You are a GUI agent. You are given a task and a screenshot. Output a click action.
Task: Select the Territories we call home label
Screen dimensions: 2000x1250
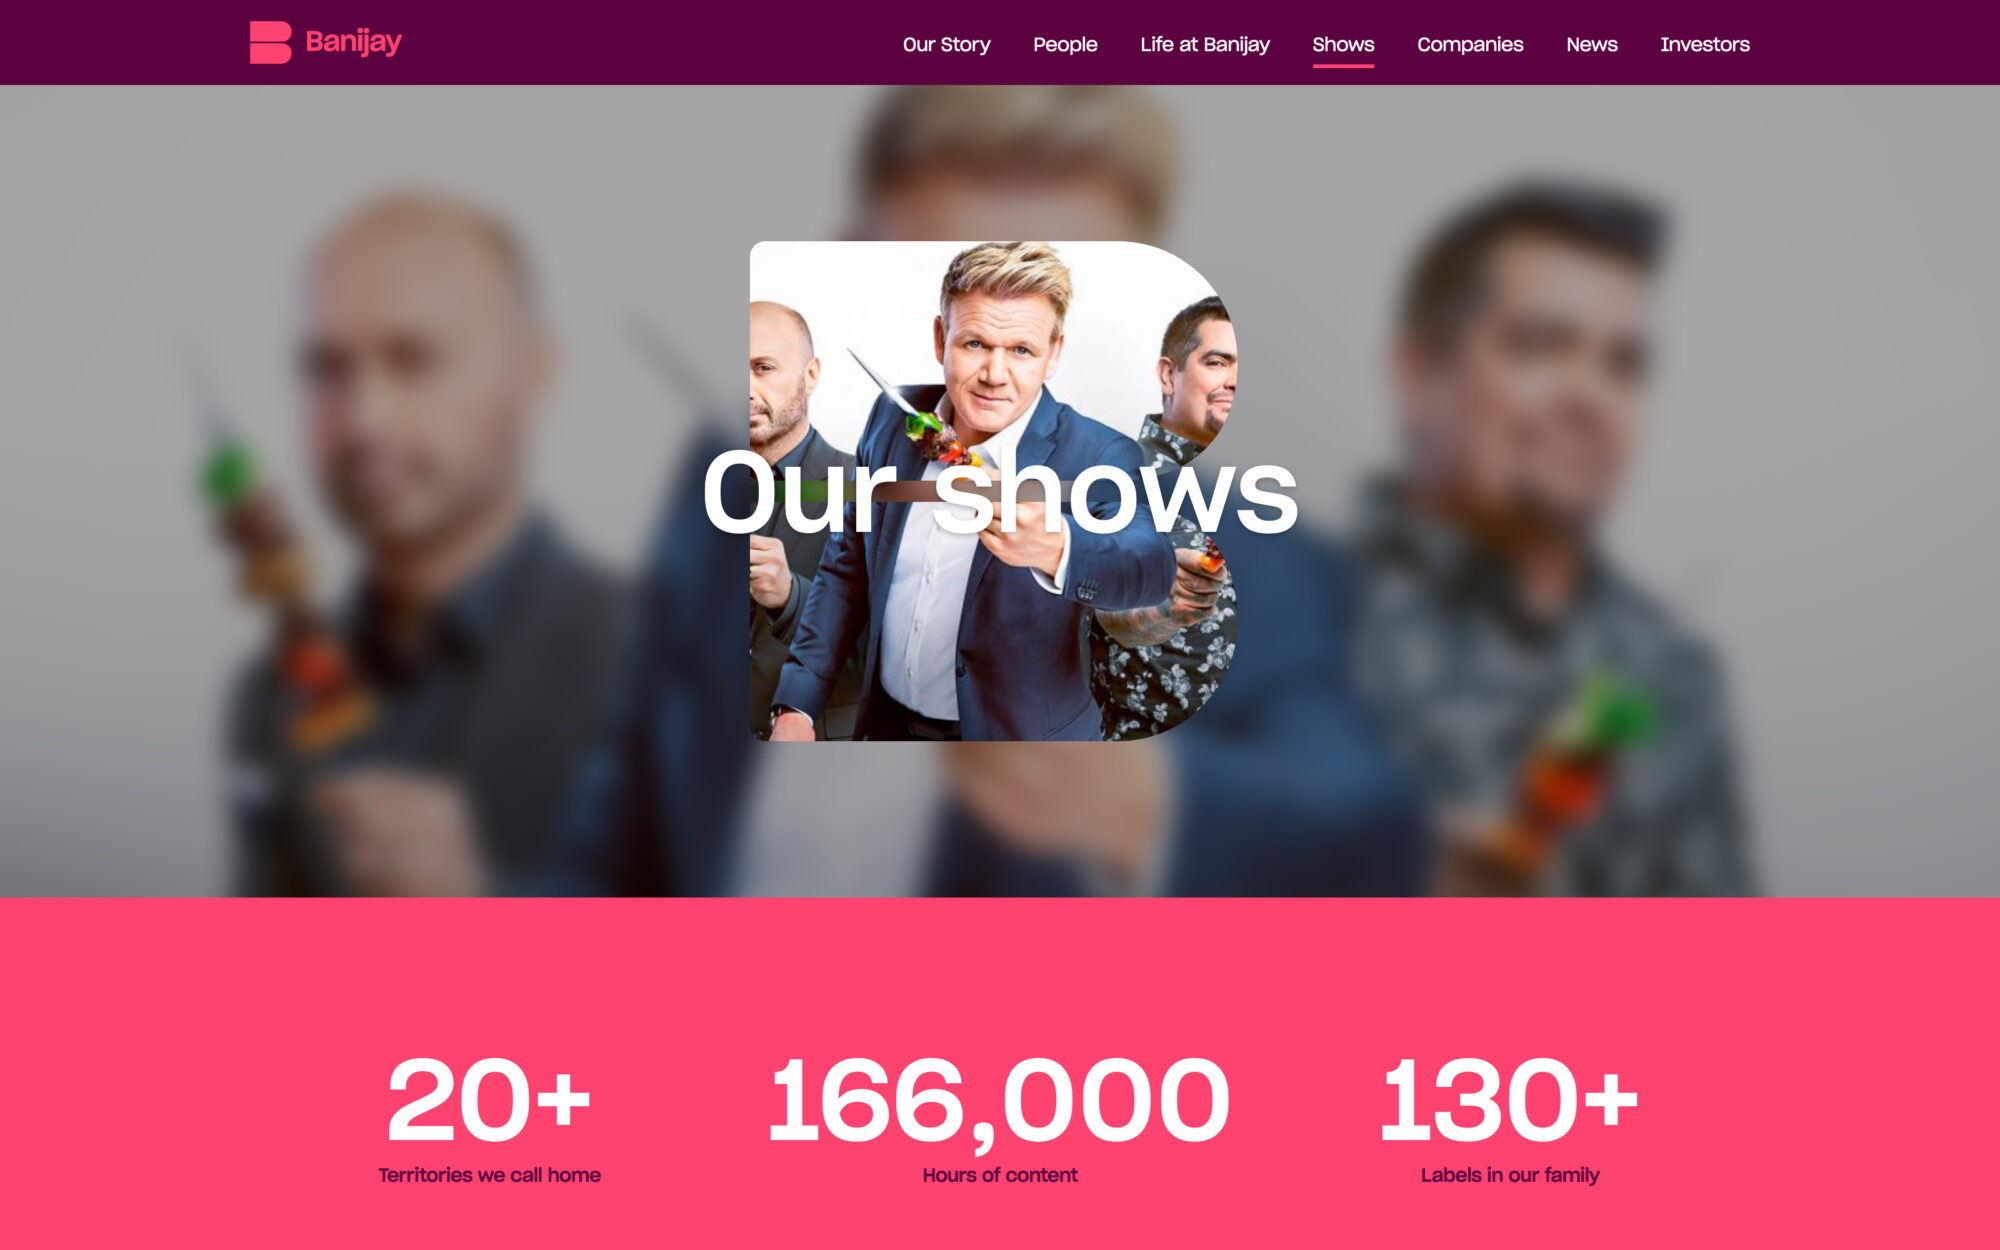pyautogui.click(x=489, y=1175)
